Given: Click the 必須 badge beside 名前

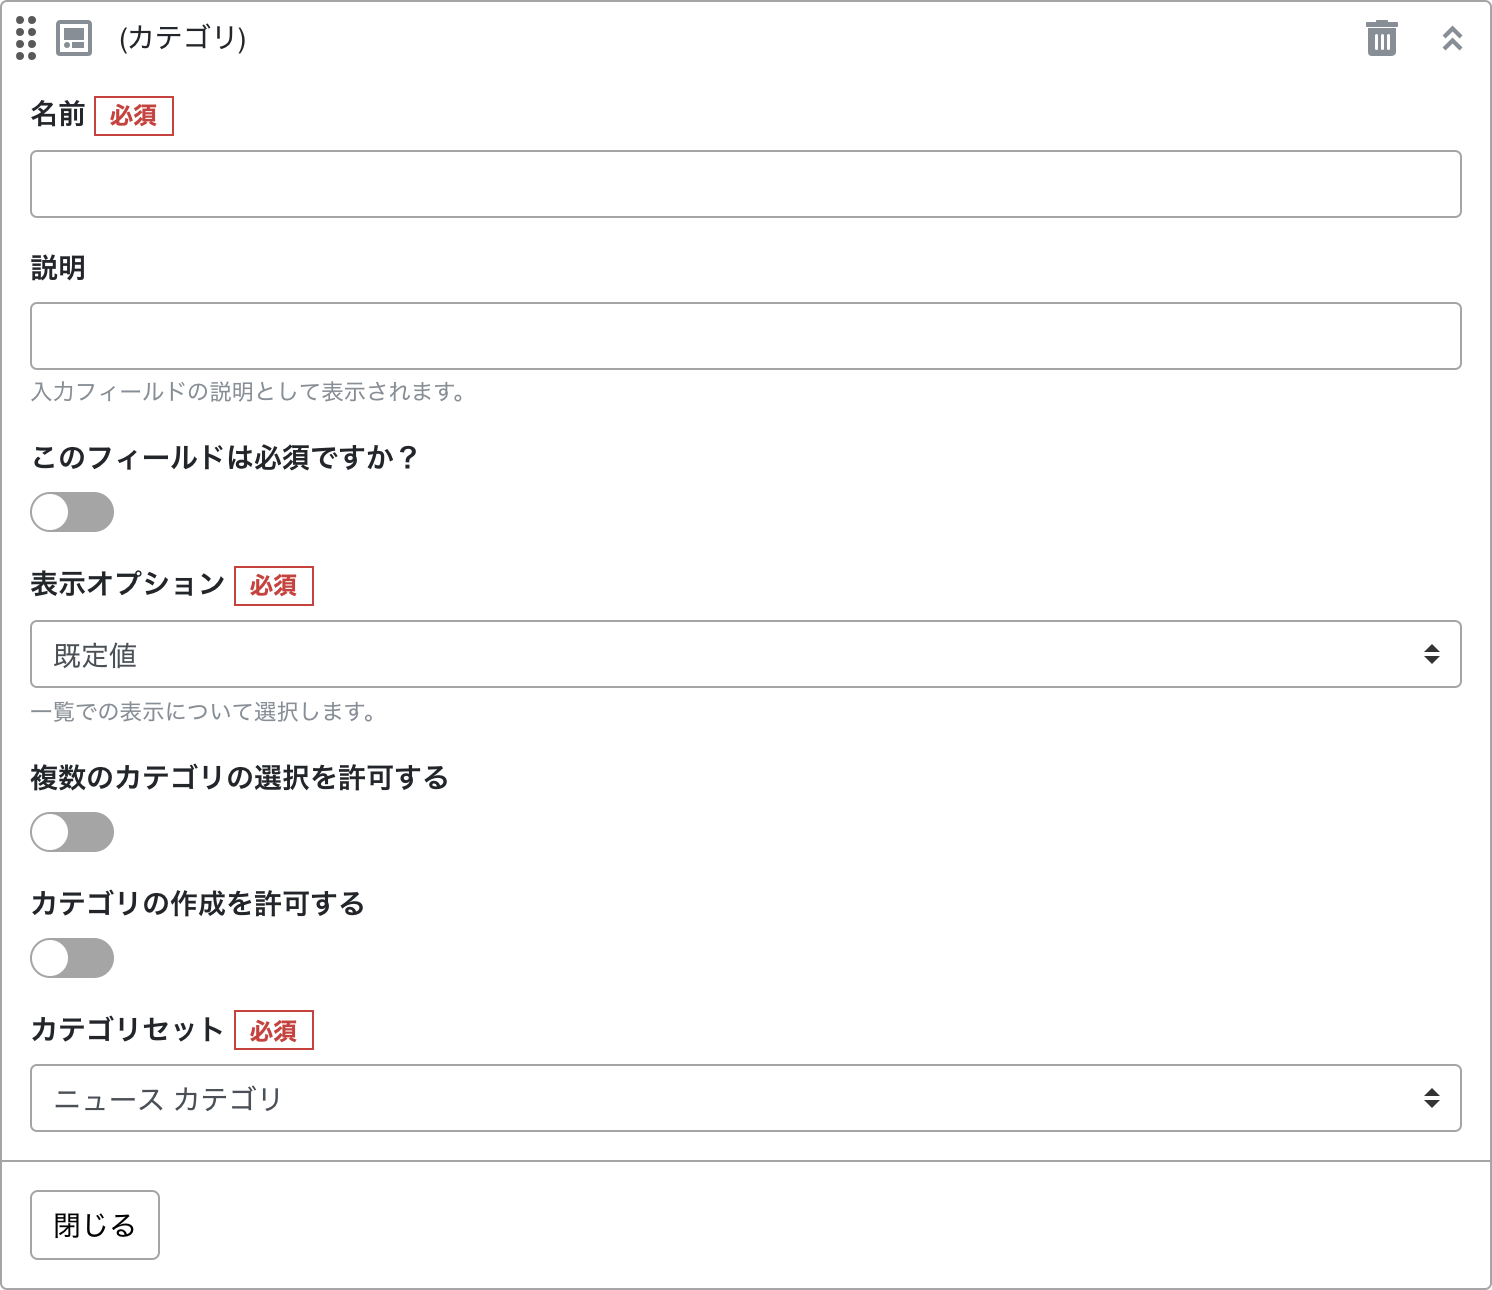Looking at the screenshot, I should pyautogui.click(x=134, y=116).
